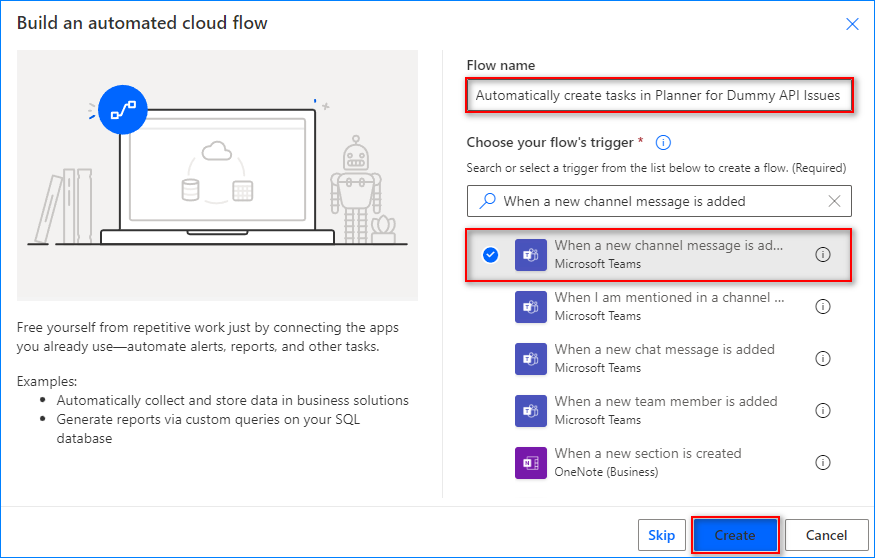Uncheck the selected new channel message trigger
875x558 pixels.
[x=490, y=255]
